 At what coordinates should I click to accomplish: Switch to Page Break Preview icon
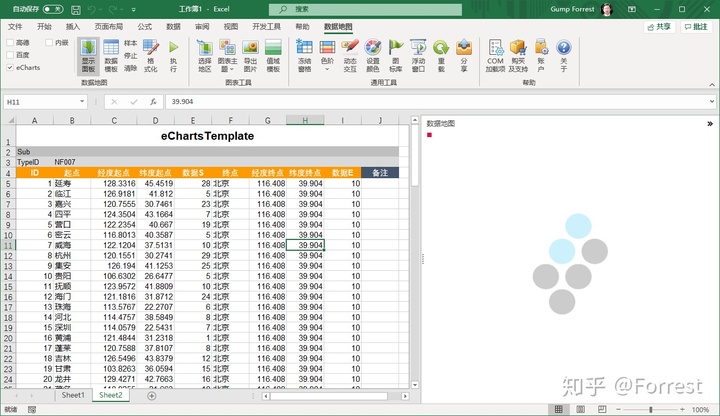(602, 409)
